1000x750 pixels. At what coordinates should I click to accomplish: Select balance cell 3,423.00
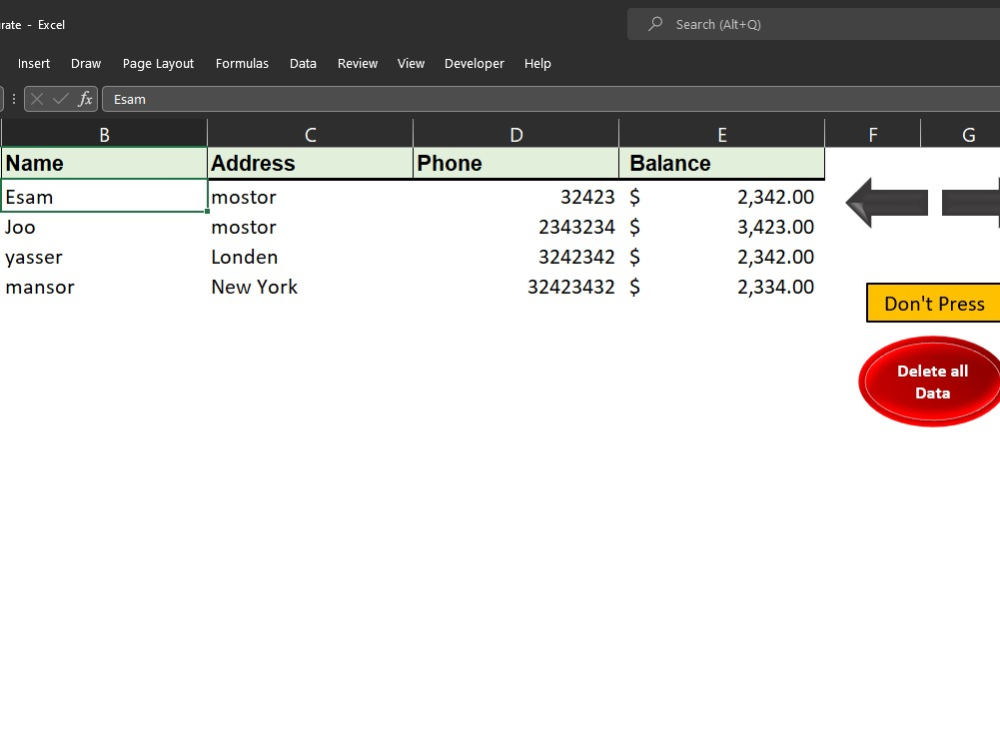(x=722, y=227)
